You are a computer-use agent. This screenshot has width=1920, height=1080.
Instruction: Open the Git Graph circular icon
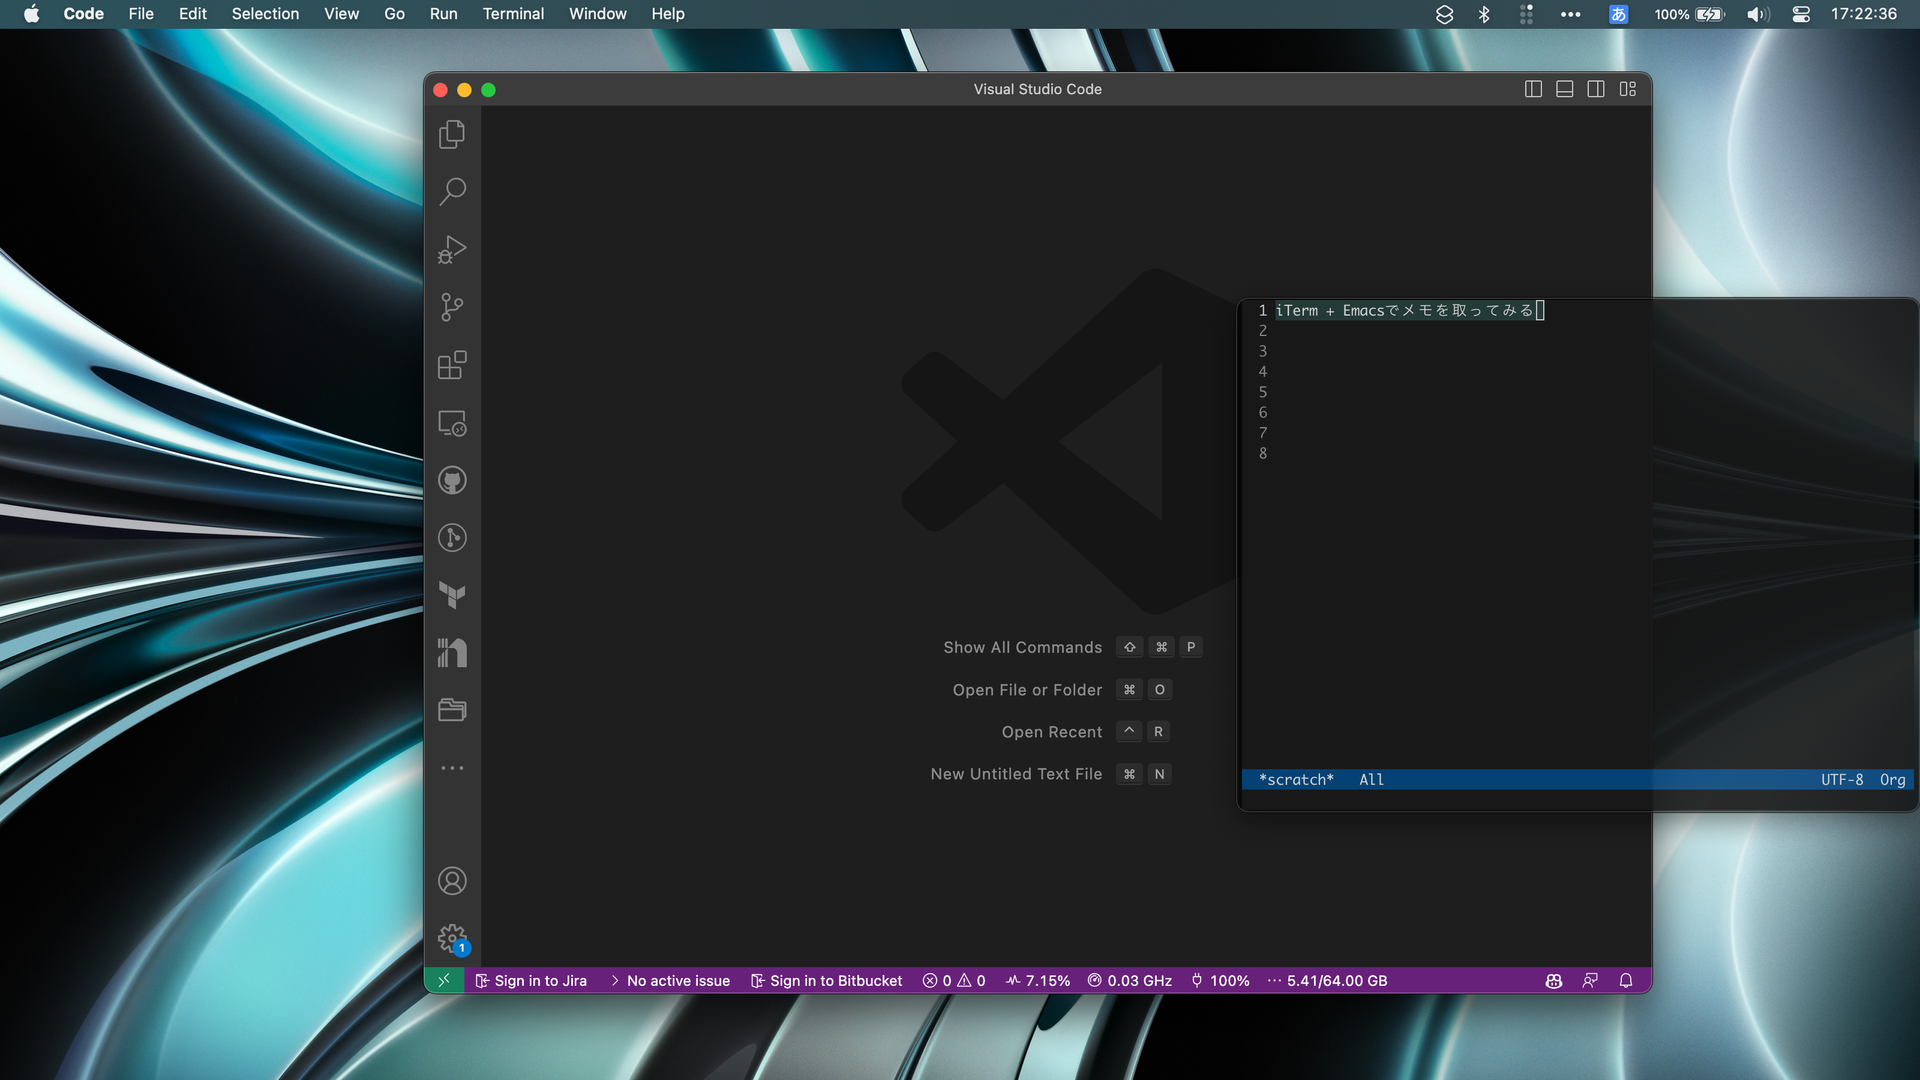click(x=452, y=538)
